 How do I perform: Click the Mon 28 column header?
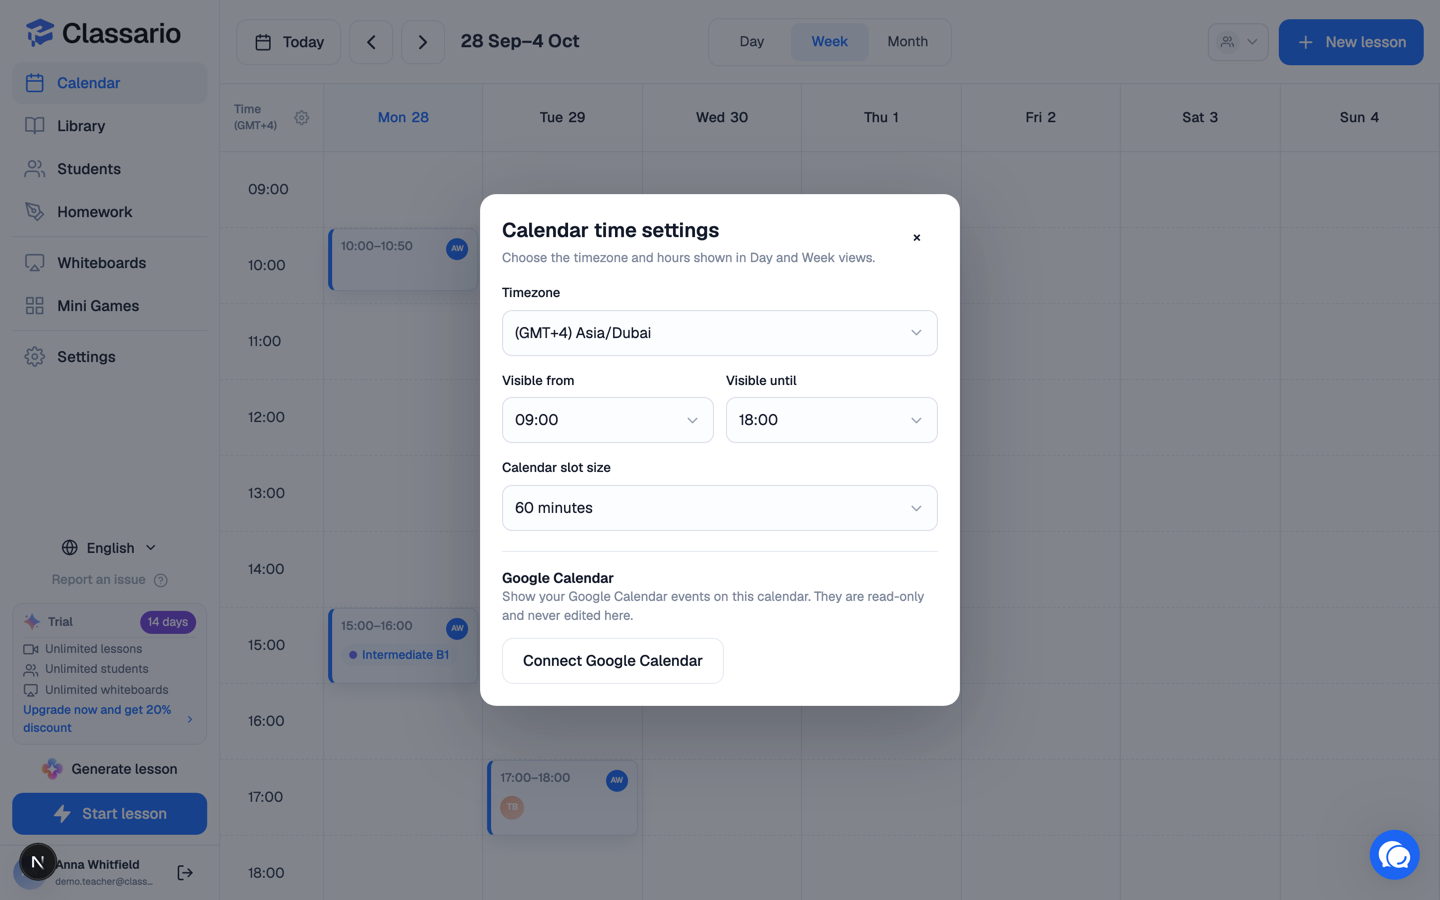[403, 118]
